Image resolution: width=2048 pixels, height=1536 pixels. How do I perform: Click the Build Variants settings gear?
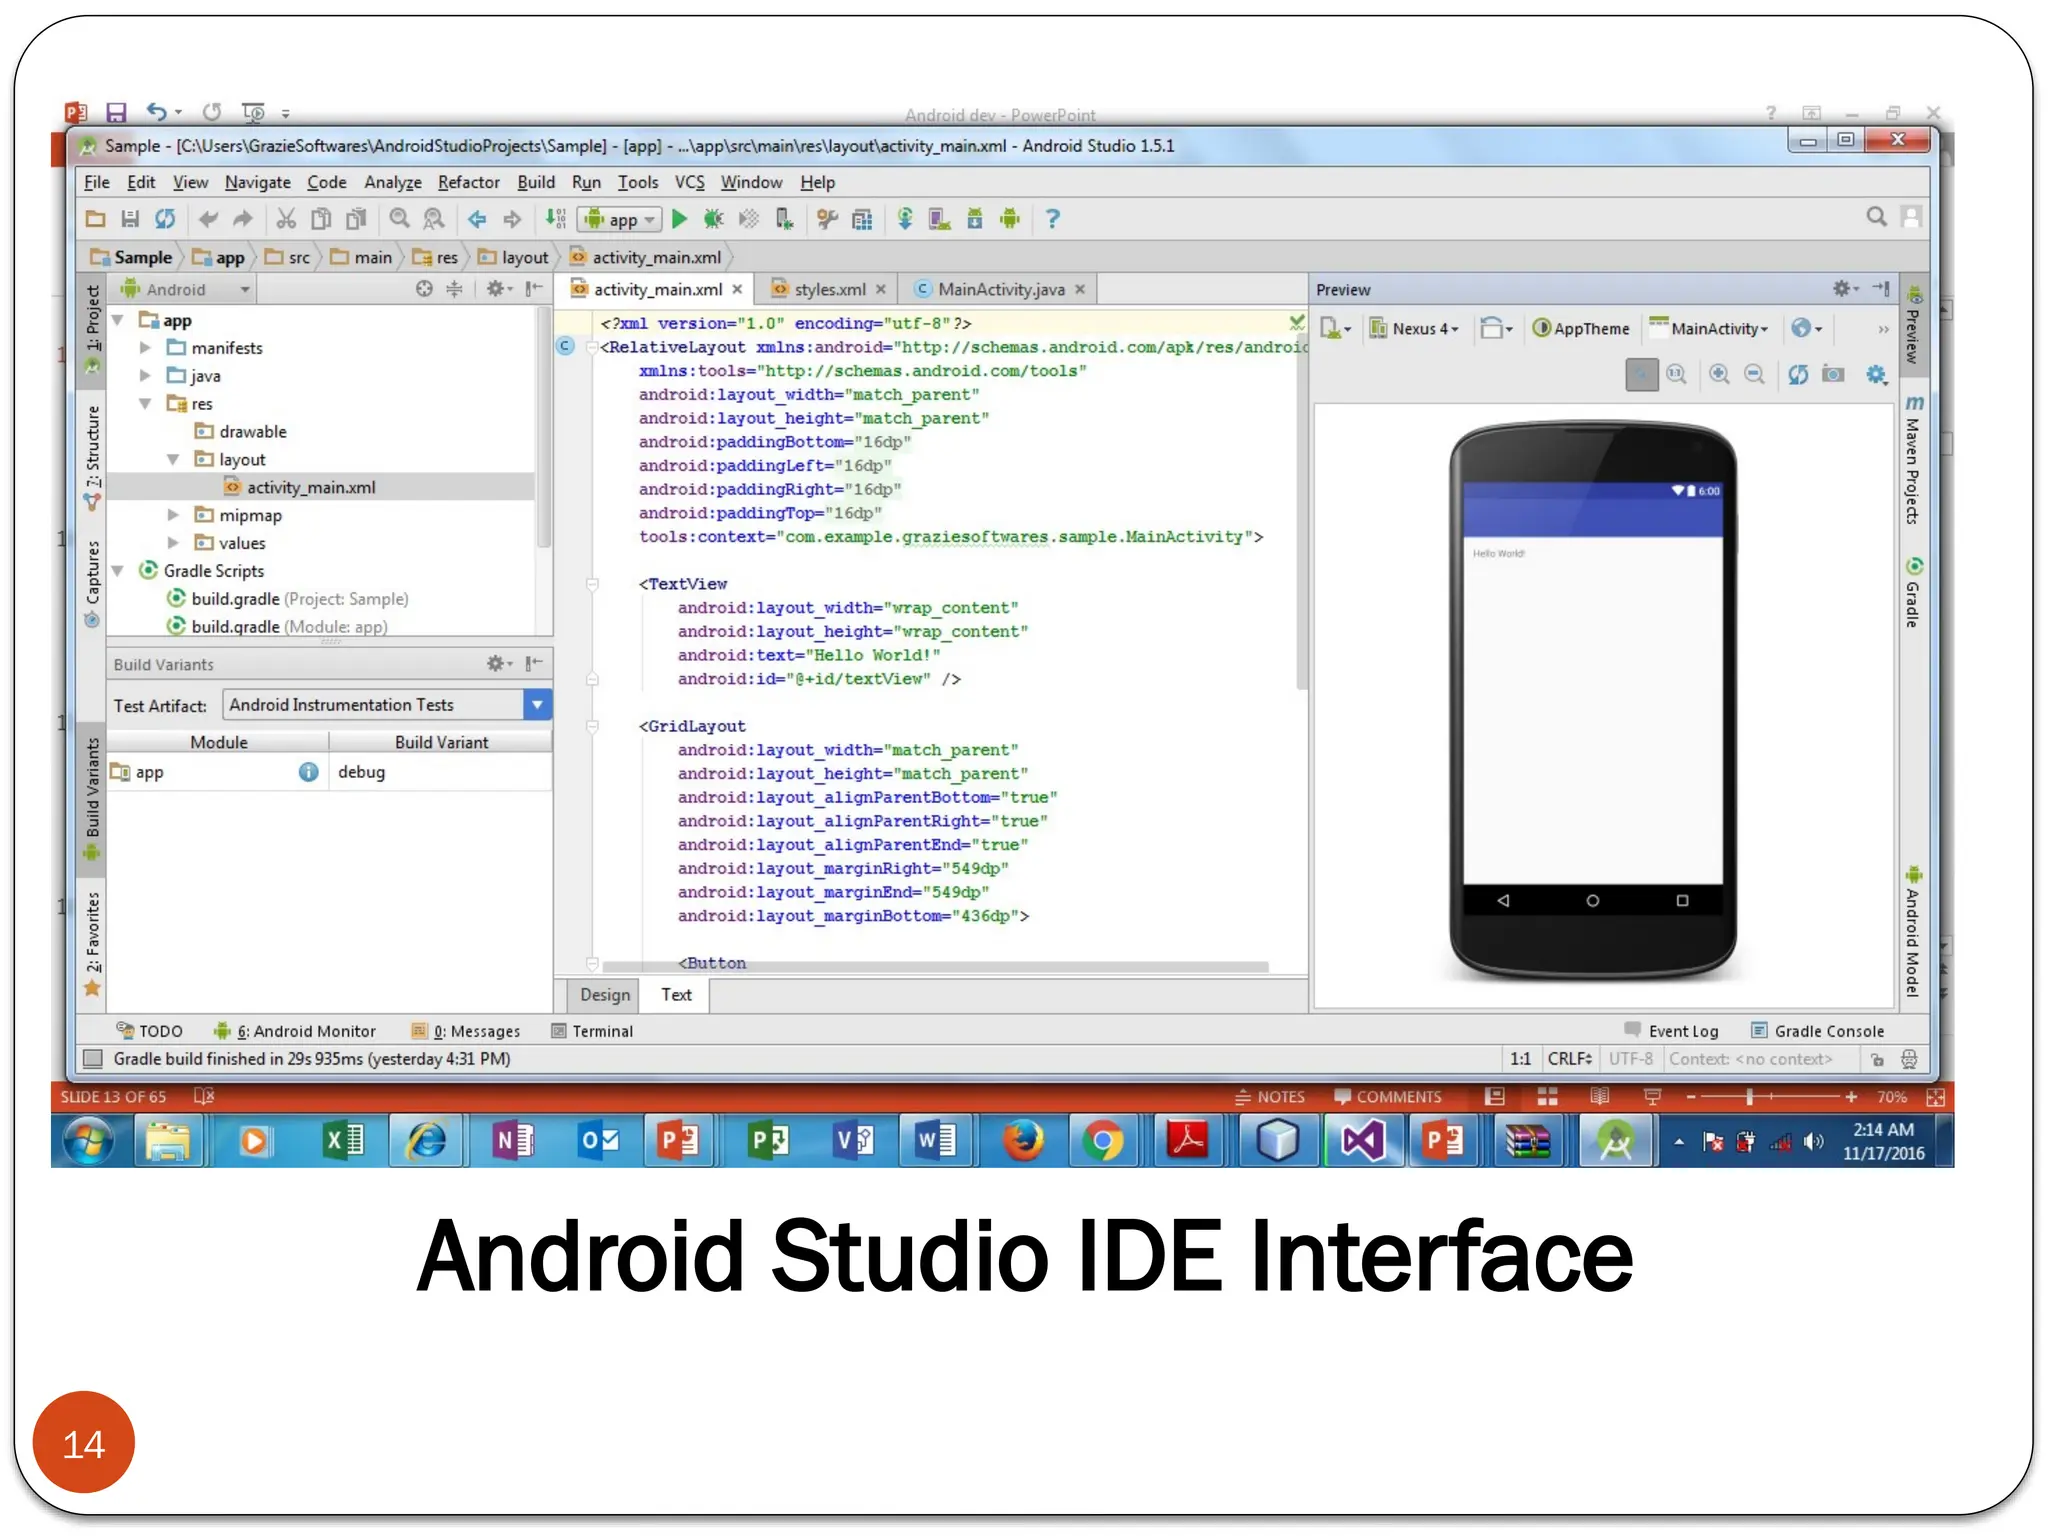point(497,663)
